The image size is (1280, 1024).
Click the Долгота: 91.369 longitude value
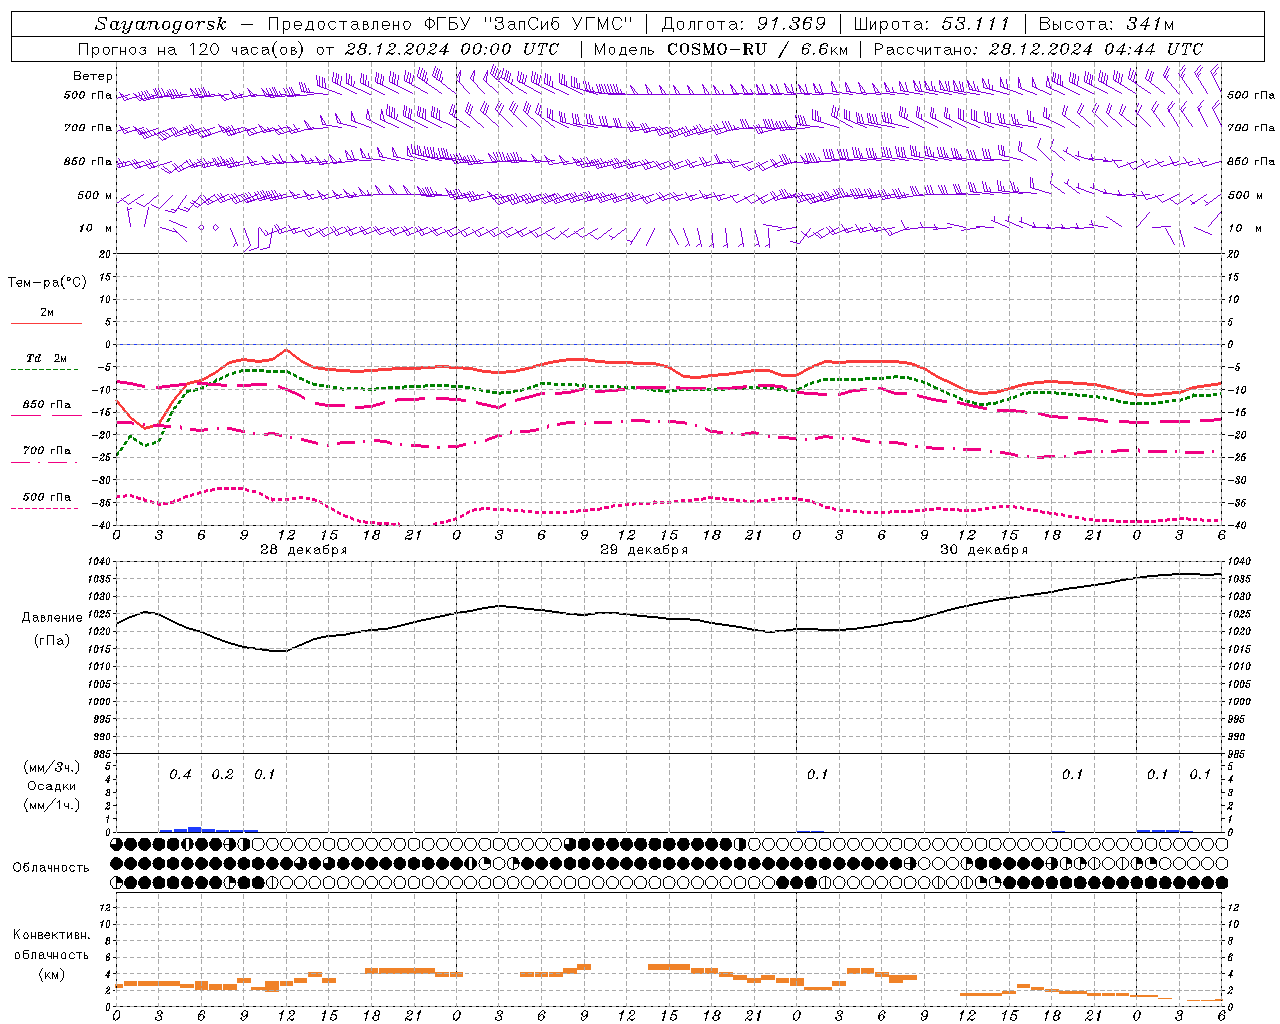tap(744, 24)
